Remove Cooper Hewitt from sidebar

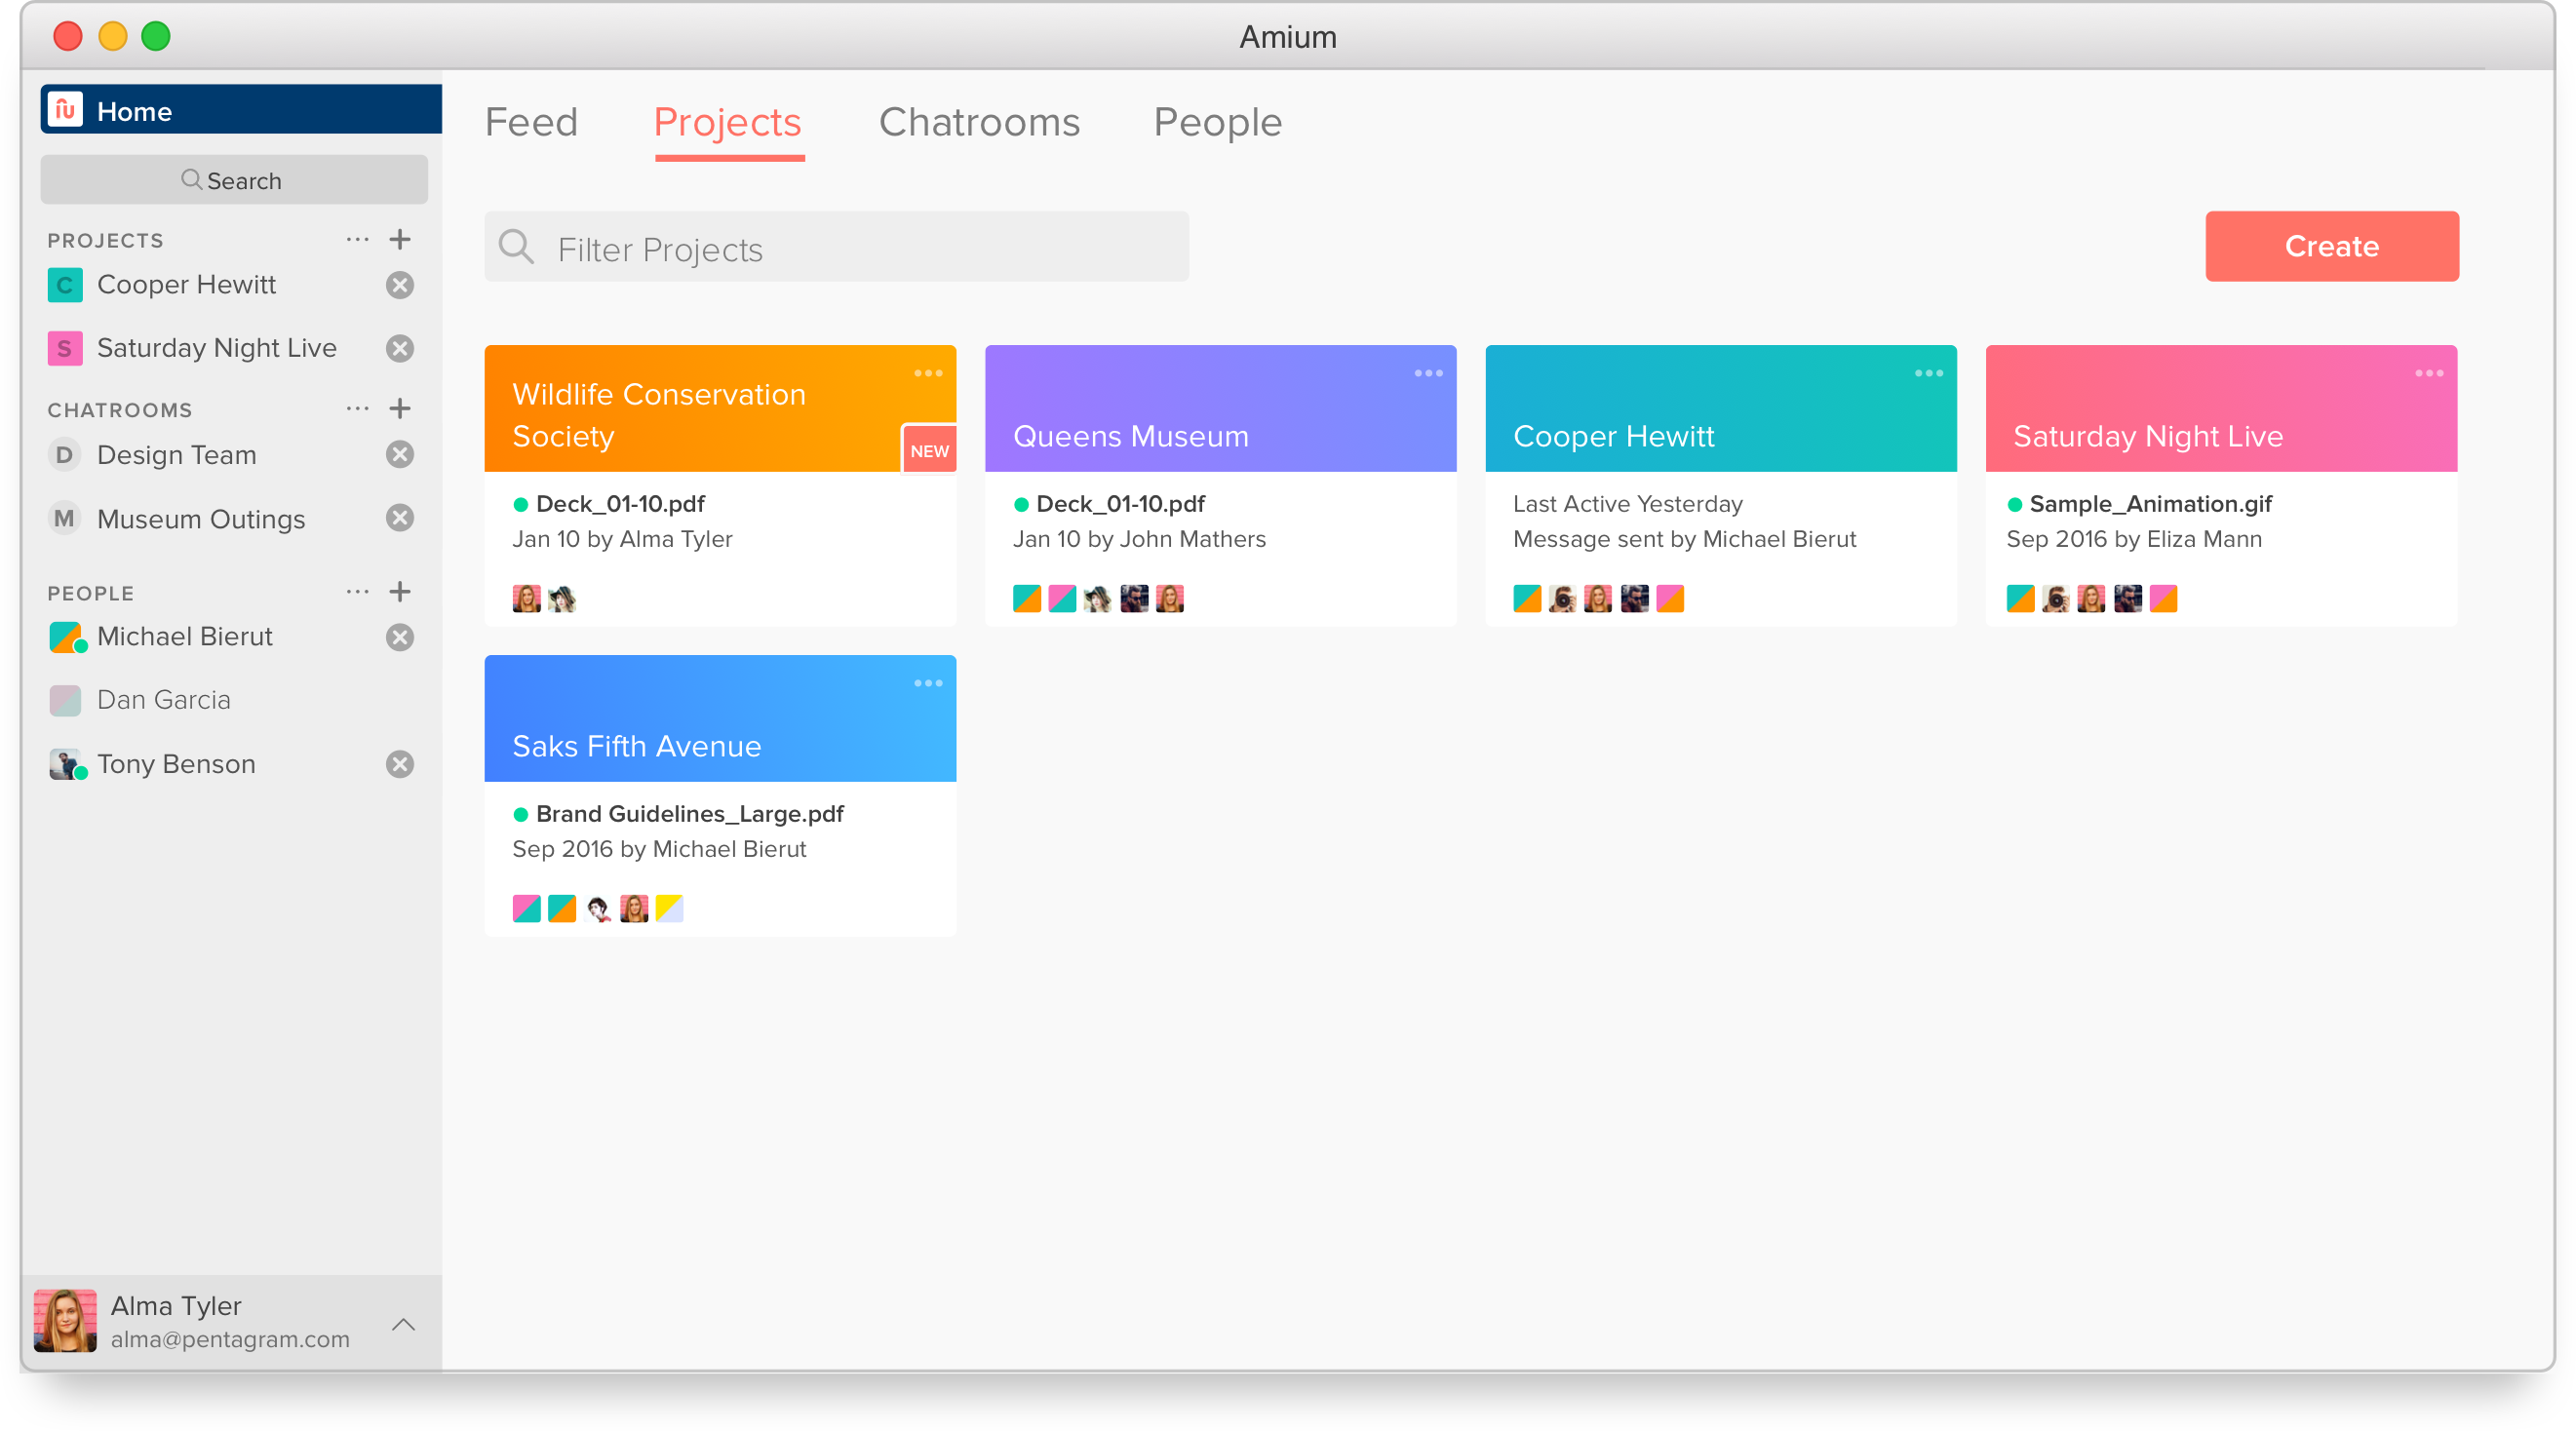click(400, 285)
